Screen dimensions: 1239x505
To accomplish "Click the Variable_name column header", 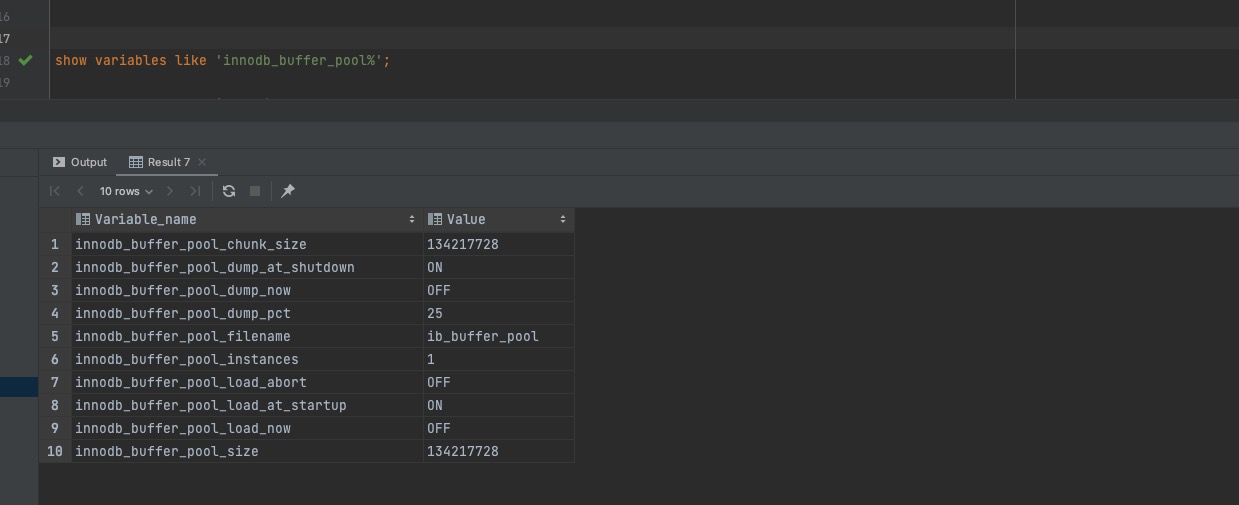I will pyautogui.click(x=145, y=220).
